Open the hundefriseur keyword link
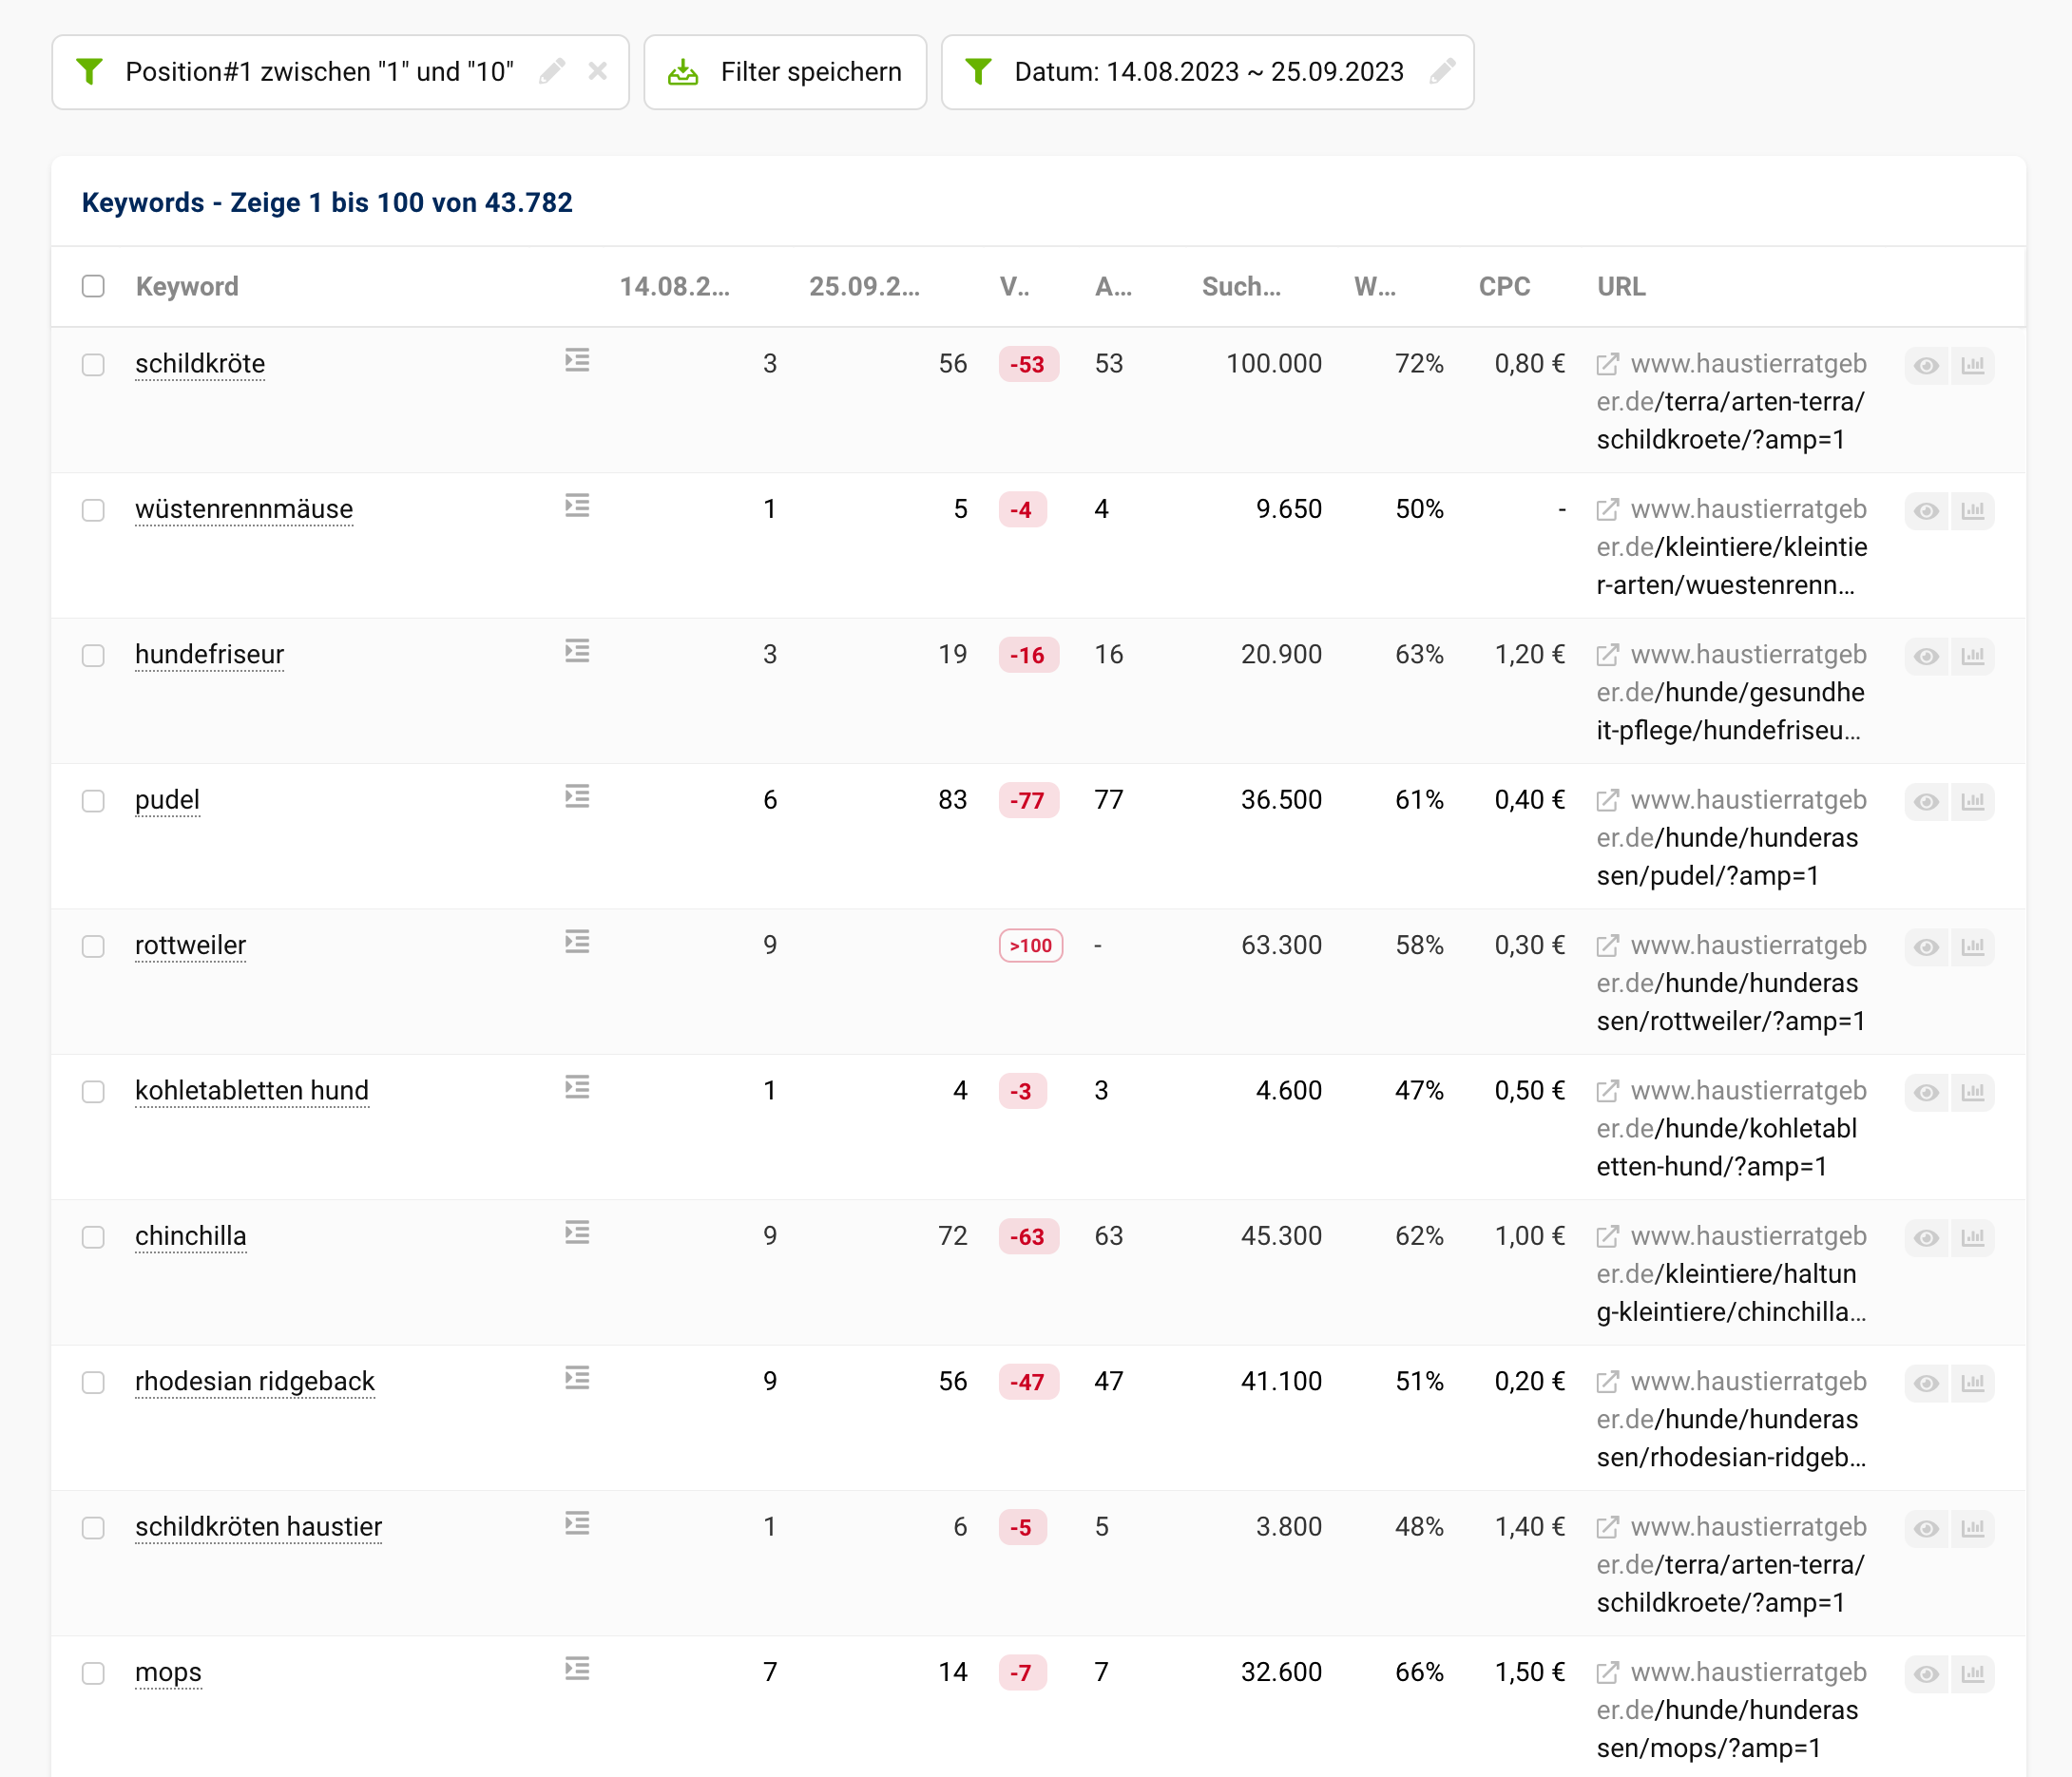 (x=209, y=654)
